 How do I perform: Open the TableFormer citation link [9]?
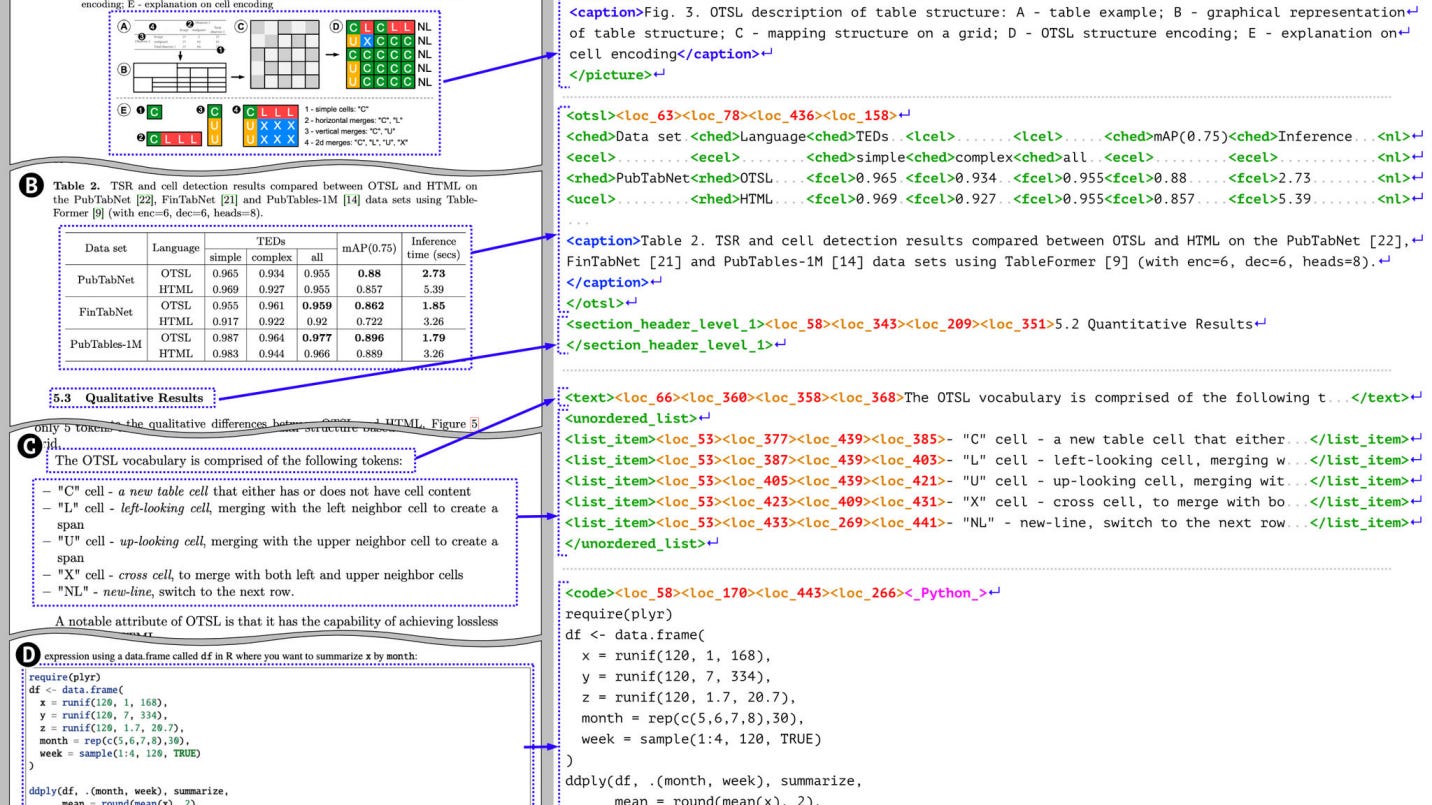(97, 213)
